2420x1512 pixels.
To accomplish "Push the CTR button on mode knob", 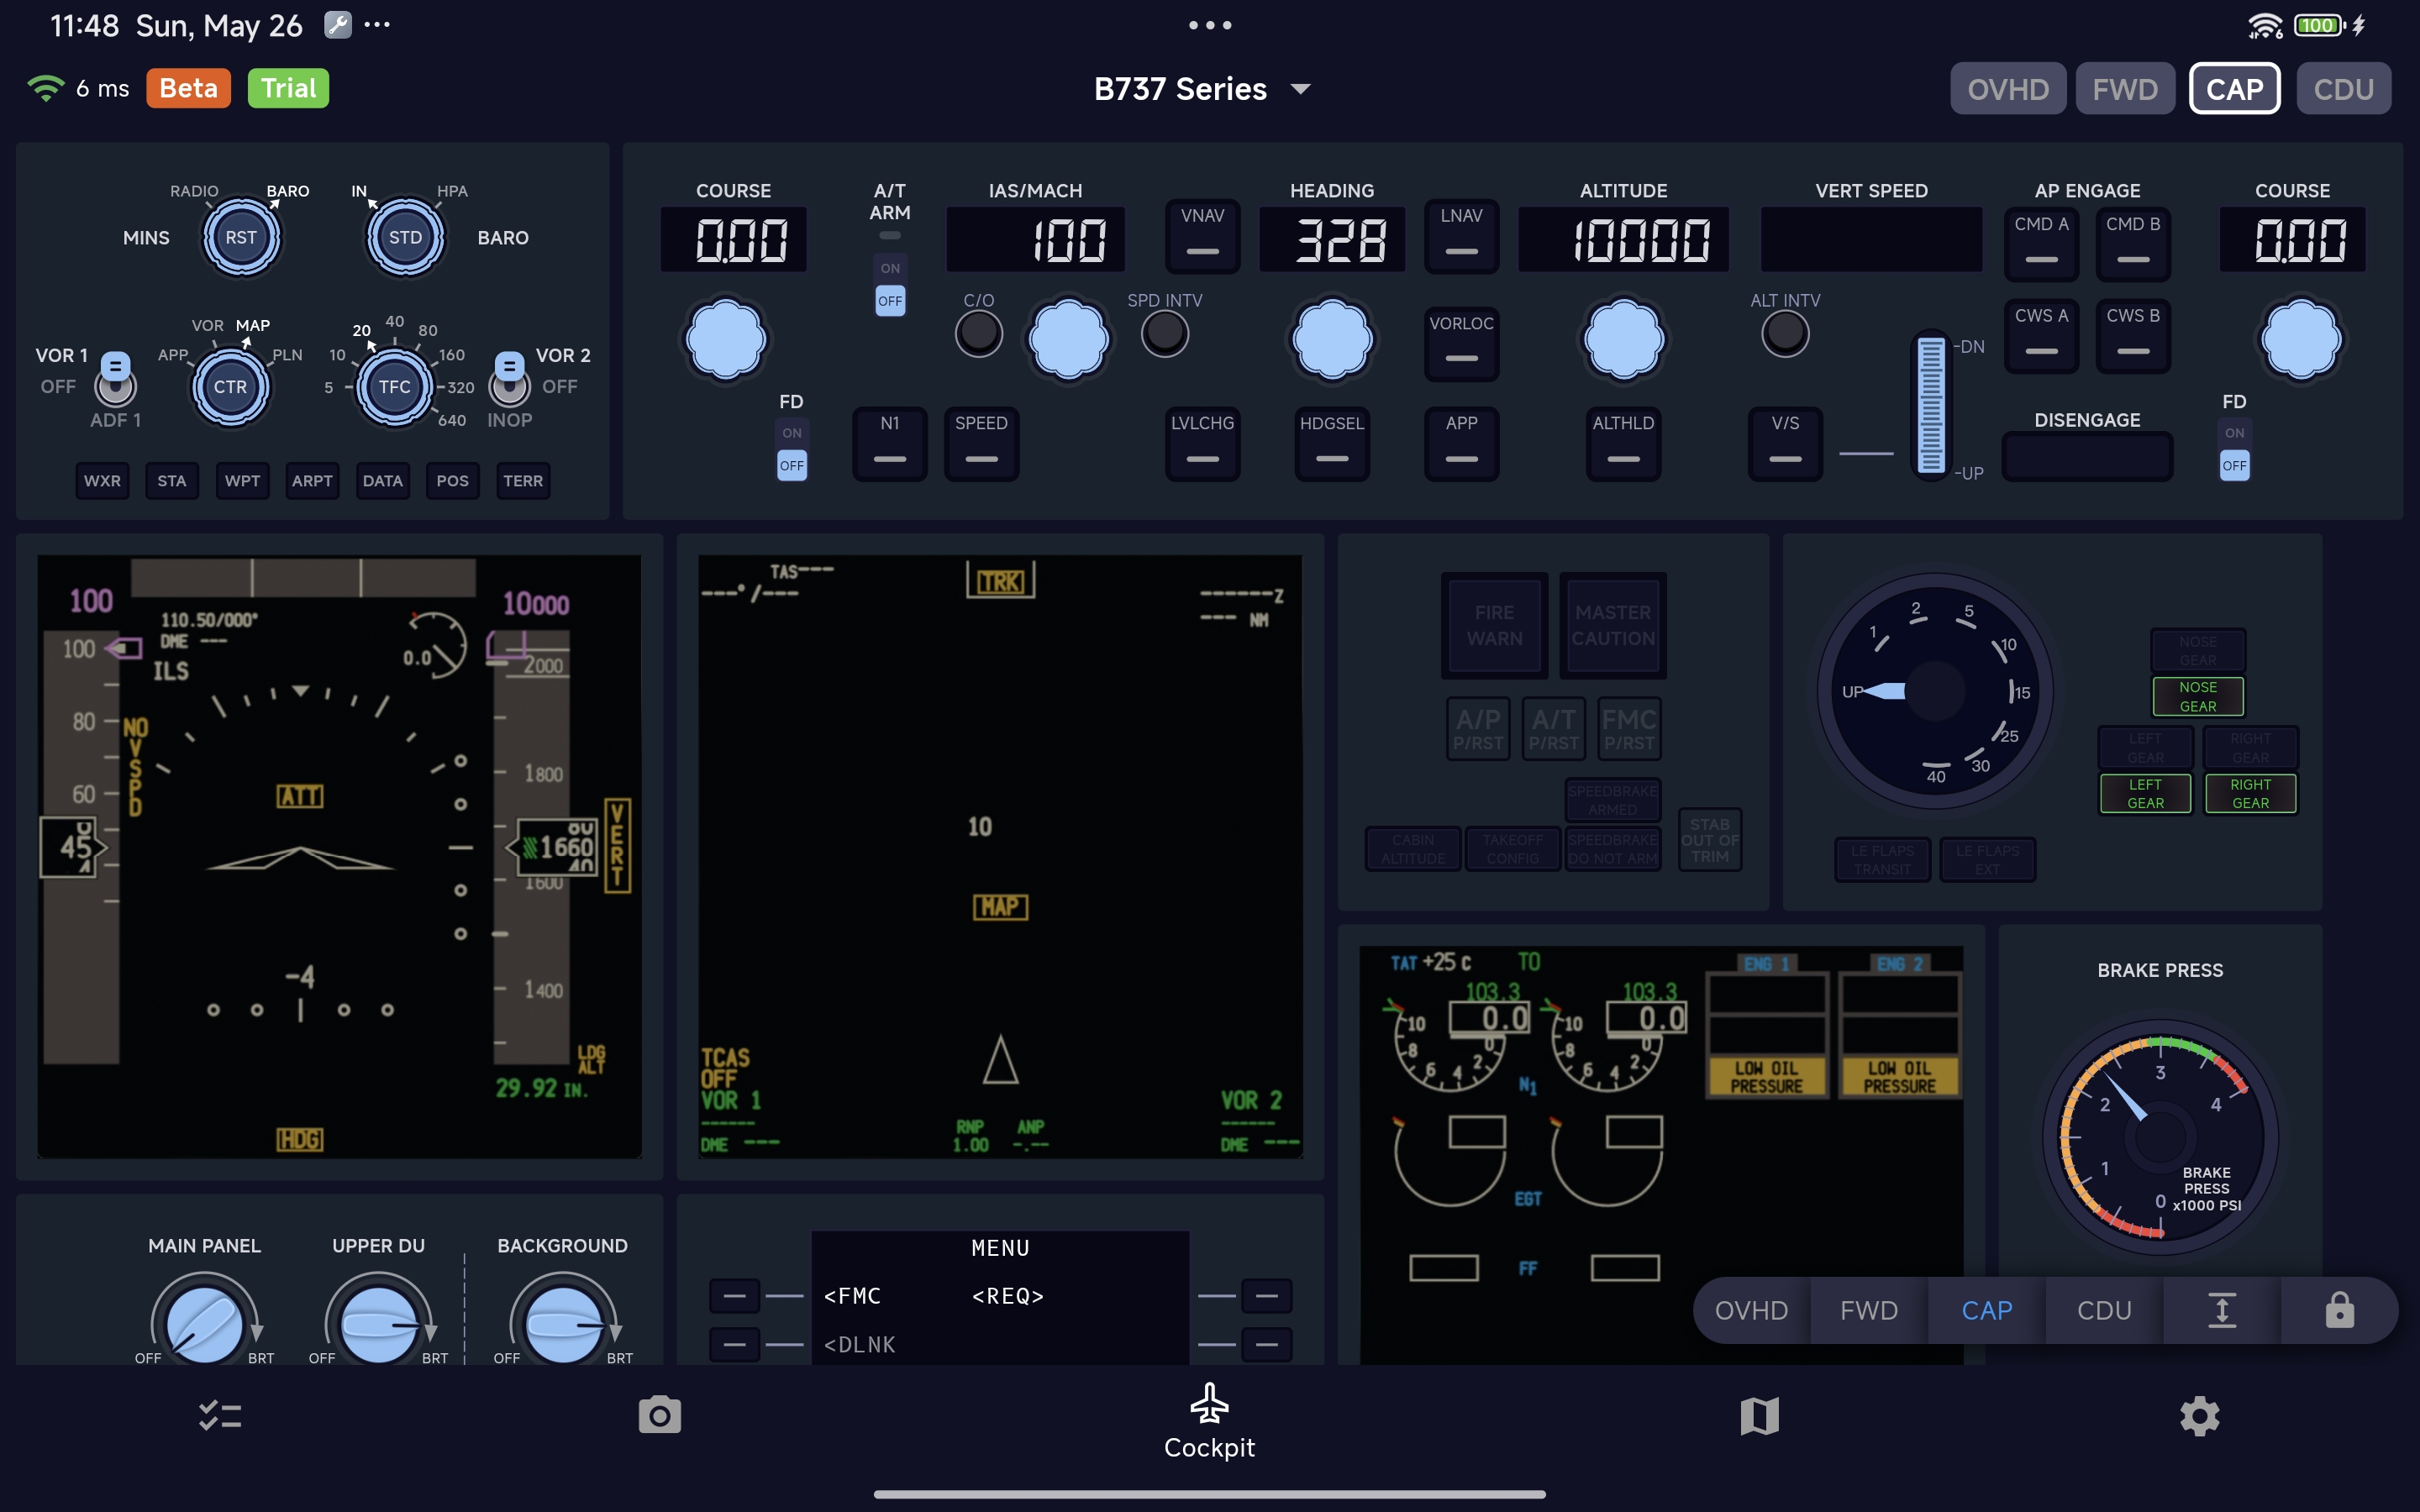I will tap(230, 387).
